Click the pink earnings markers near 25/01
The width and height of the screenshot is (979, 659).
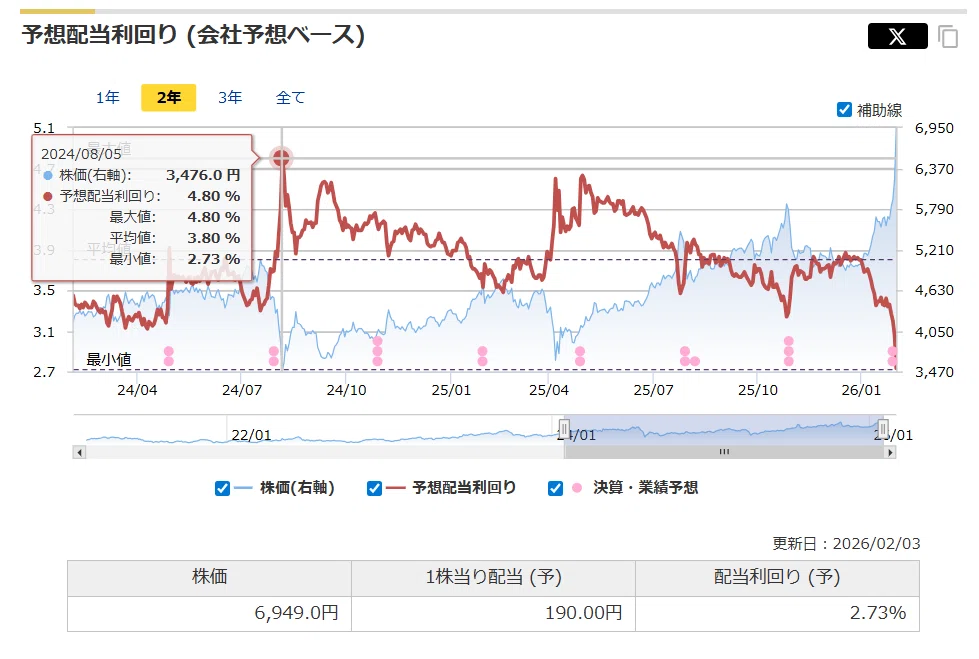pyautogui.click(x=482, y=356)
